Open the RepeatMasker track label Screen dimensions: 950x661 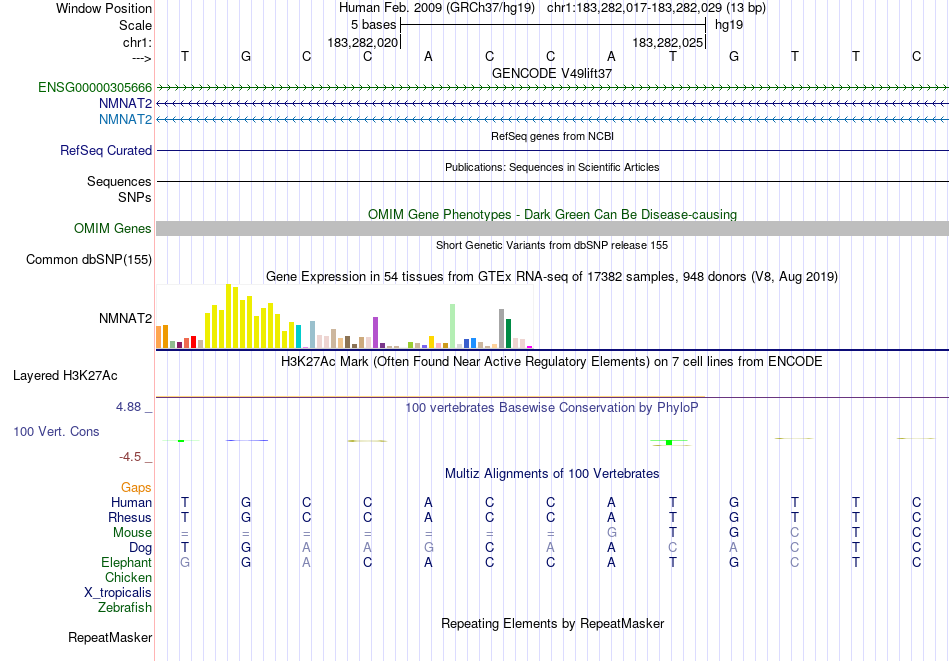click(110, 637)
